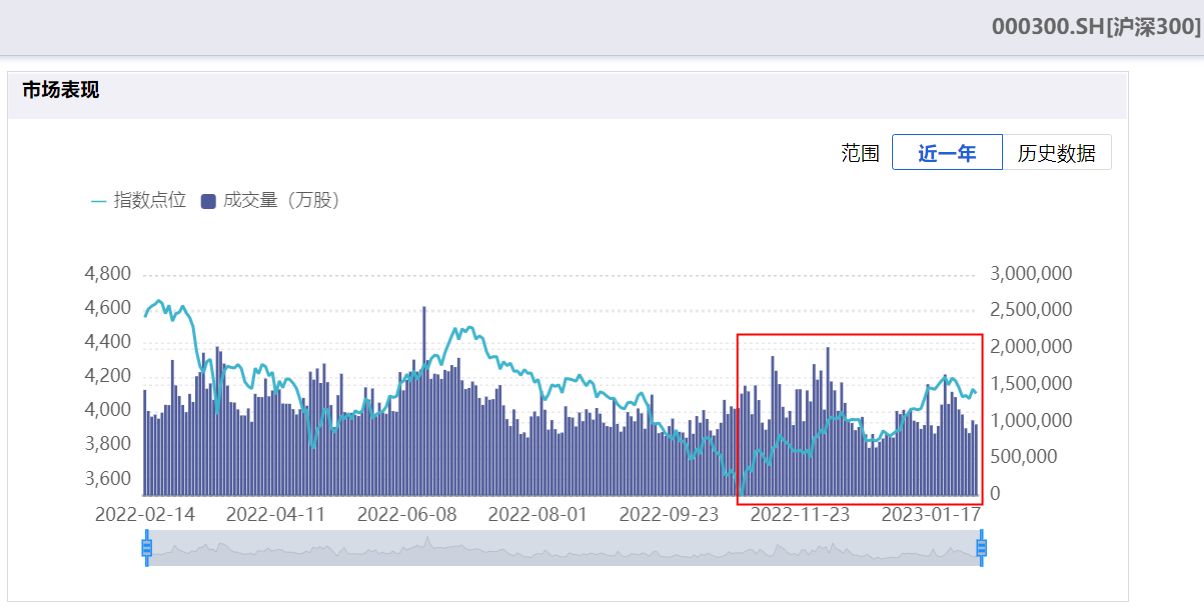Image resolution: width=1204 pixels, height=614 pixels.
Task: Click the 范围 label beside the range tabs
Action: [860, 153]
